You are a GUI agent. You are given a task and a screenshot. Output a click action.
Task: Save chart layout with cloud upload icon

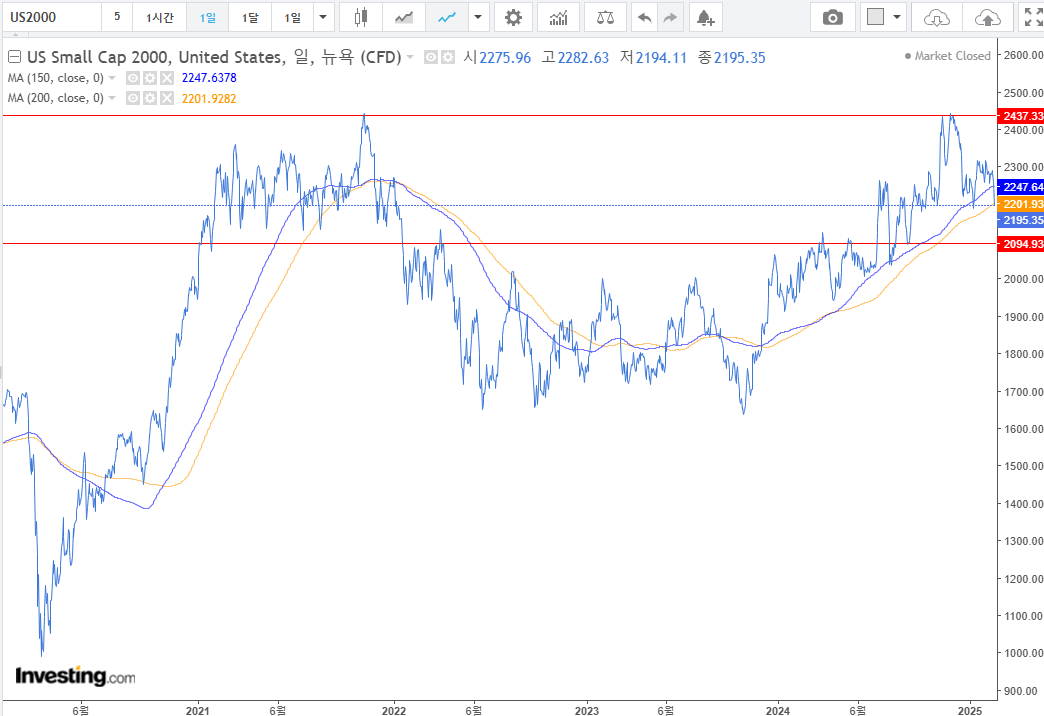click(x=987, y=17)
